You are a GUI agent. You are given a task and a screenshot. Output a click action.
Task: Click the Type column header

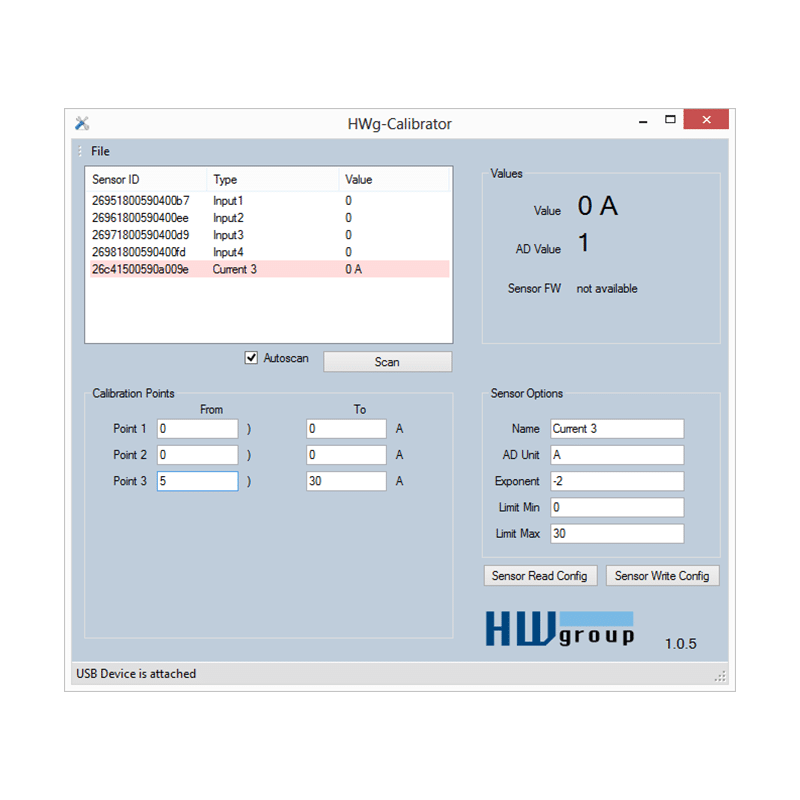[273, 180]
